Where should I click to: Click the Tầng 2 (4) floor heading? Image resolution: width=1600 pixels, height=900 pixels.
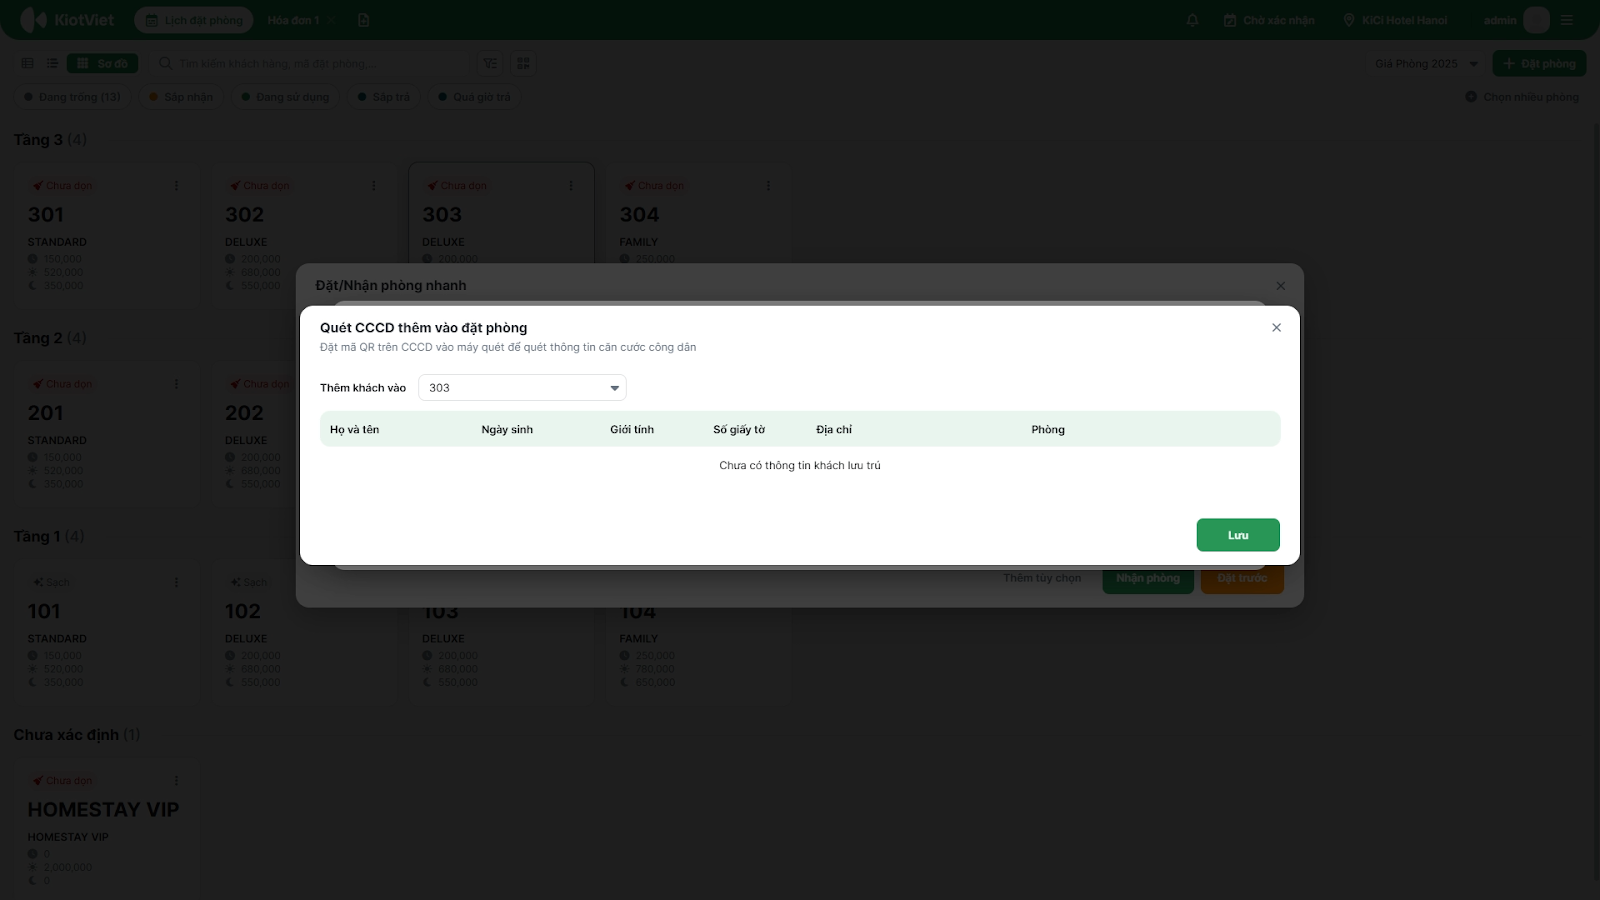coord(50,338)
